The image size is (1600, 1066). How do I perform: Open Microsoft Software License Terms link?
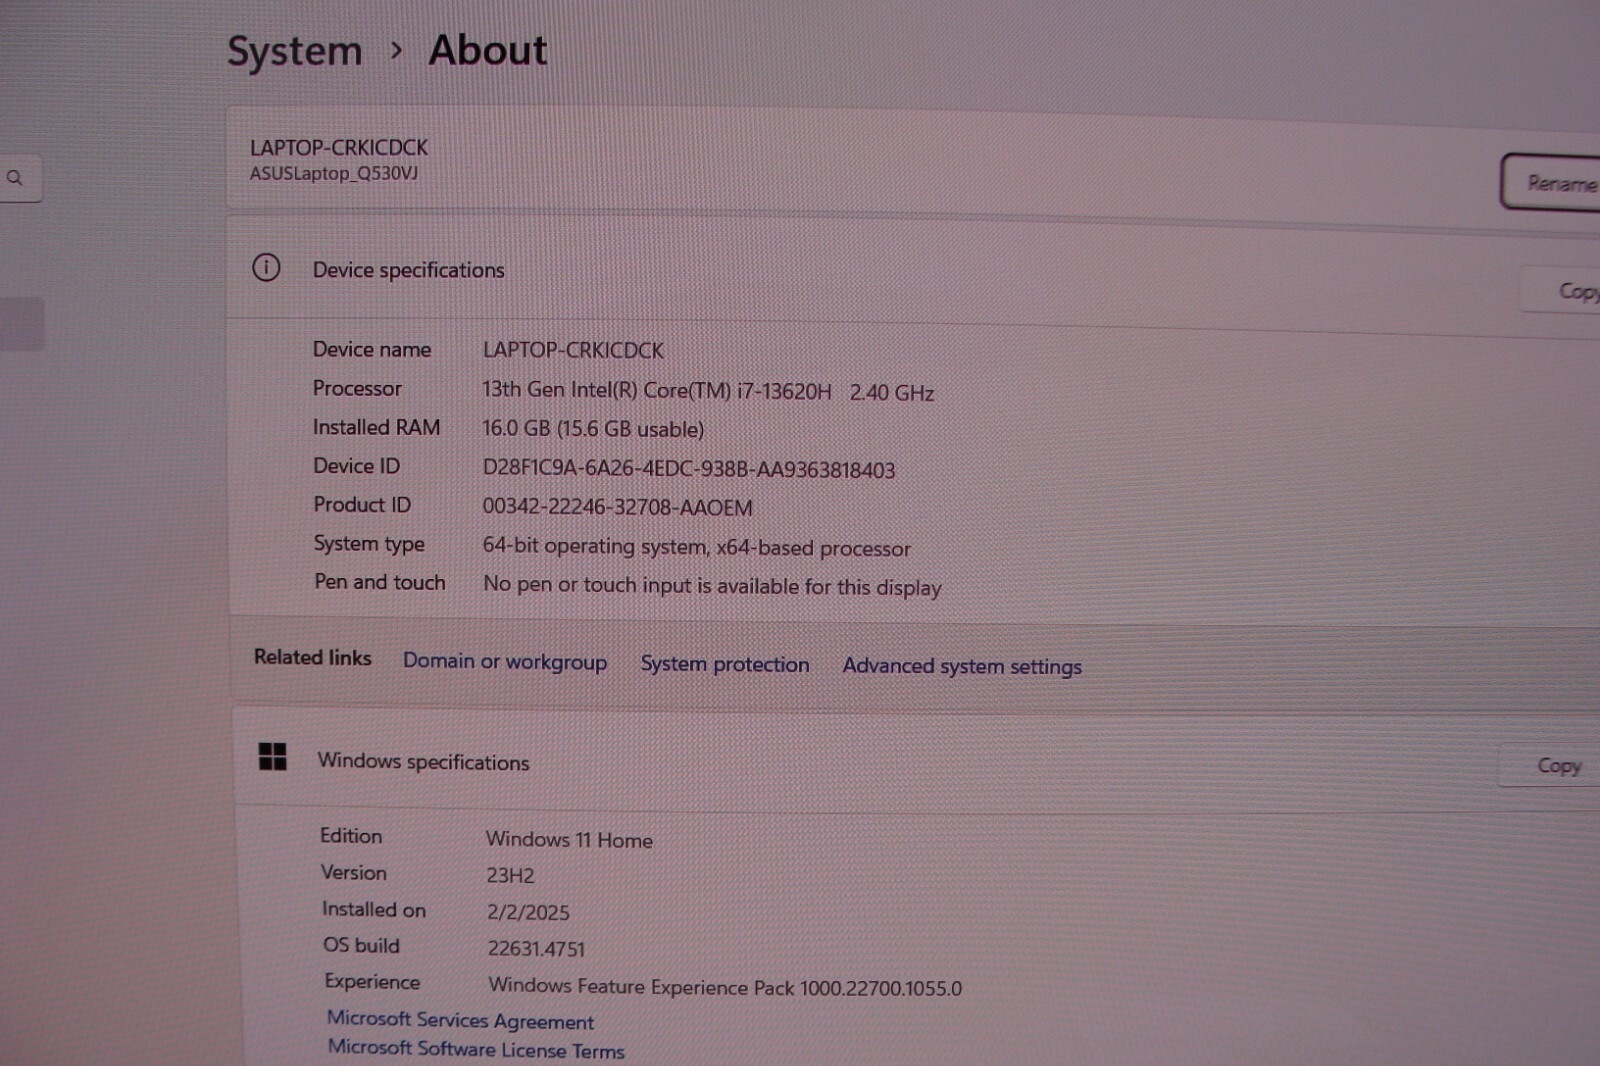tap(477, 1049)
